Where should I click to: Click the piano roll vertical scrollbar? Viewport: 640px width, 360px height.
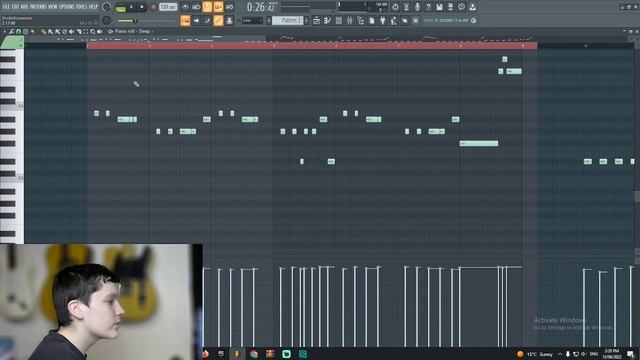click(637, 196)
